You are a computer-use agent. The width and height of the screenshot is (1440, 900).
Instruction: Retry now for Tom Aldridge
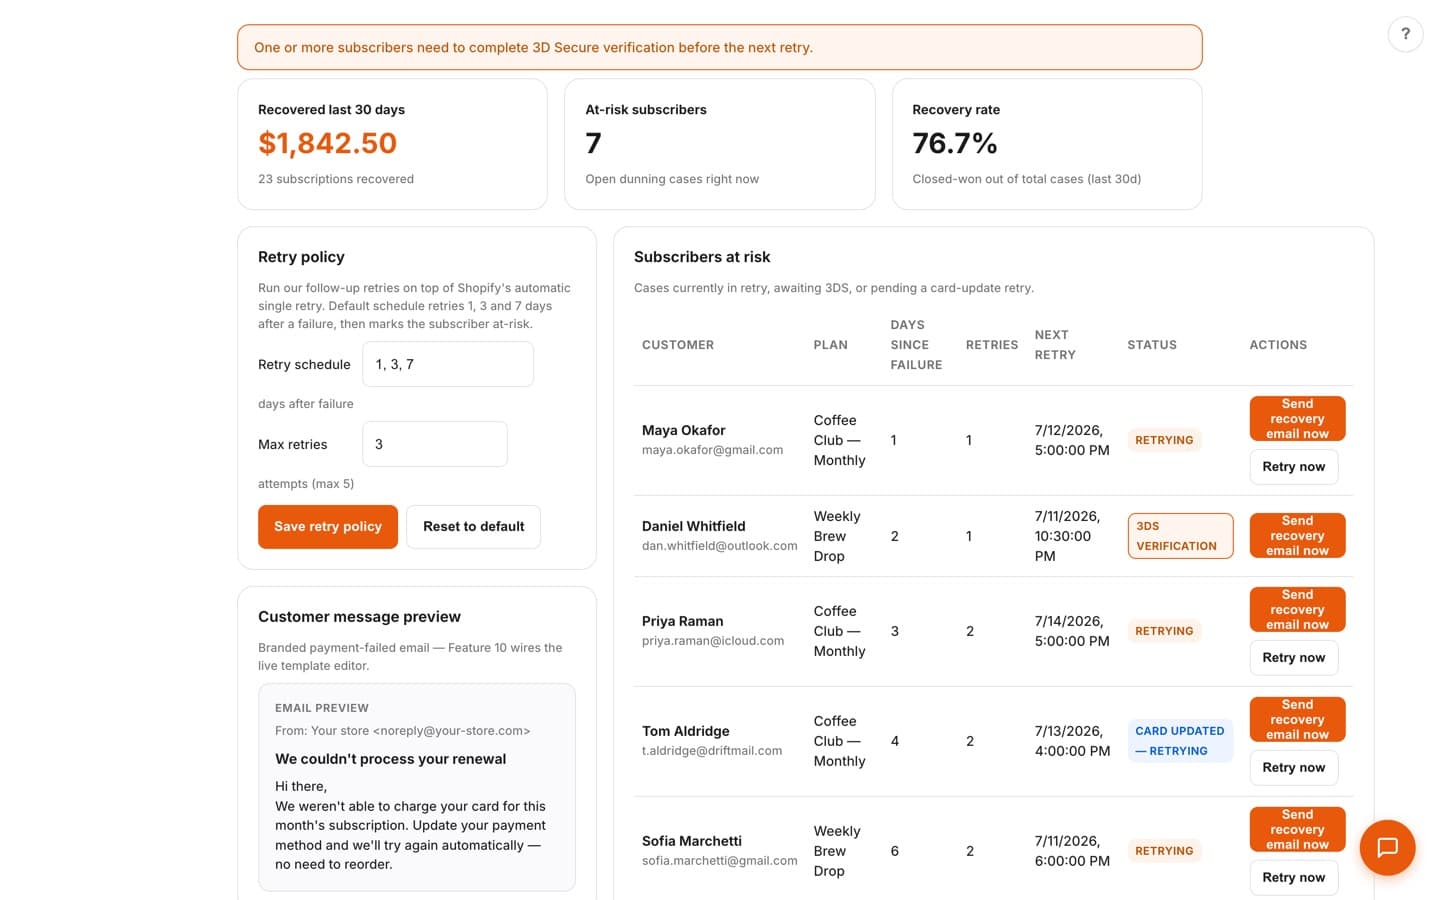[x=1293, y=768]
